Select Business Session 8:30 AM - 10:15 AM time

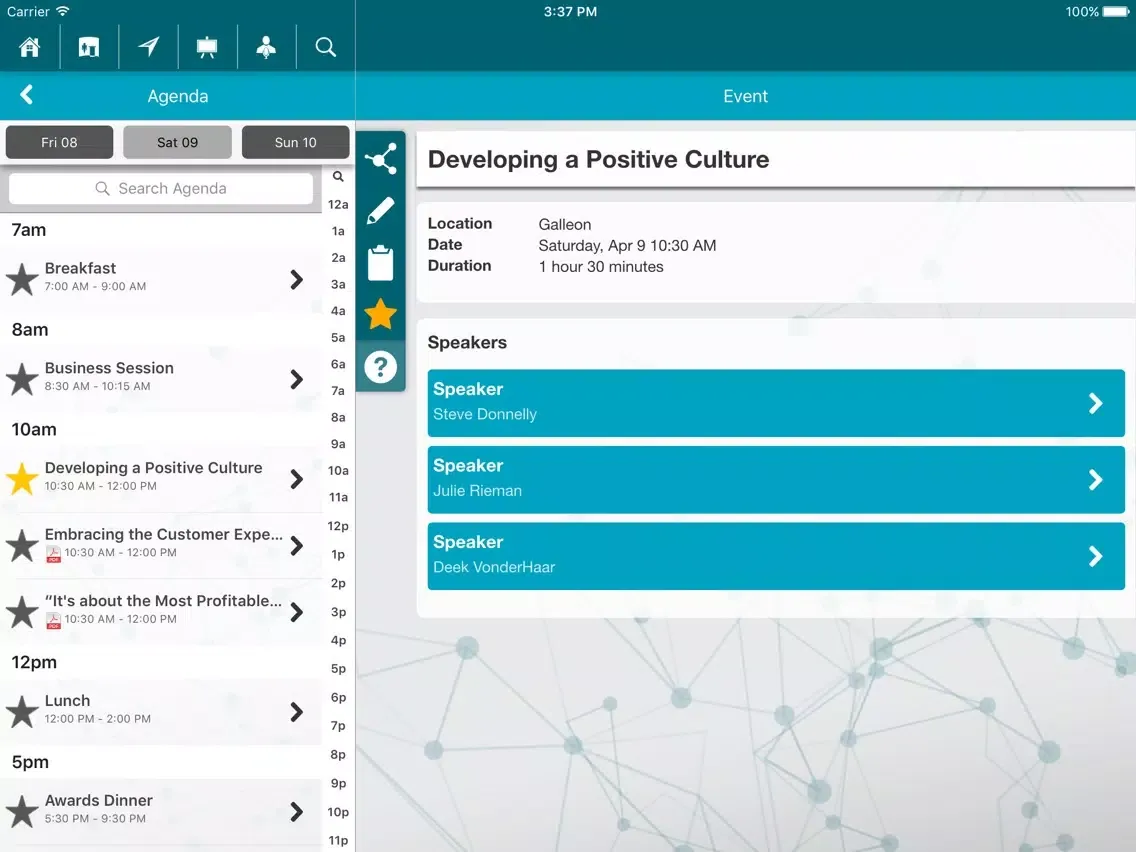(x=97, y=386)
